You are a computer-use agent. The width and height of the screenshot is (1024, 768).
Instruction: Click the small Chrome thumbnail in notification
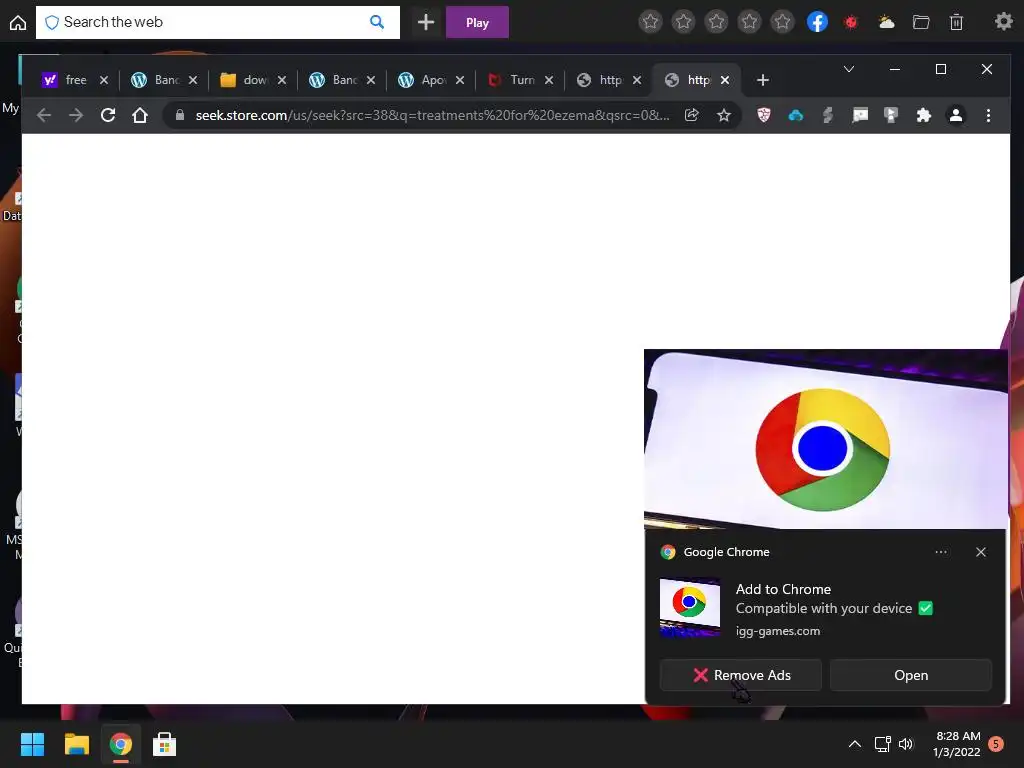coord(690,607)
